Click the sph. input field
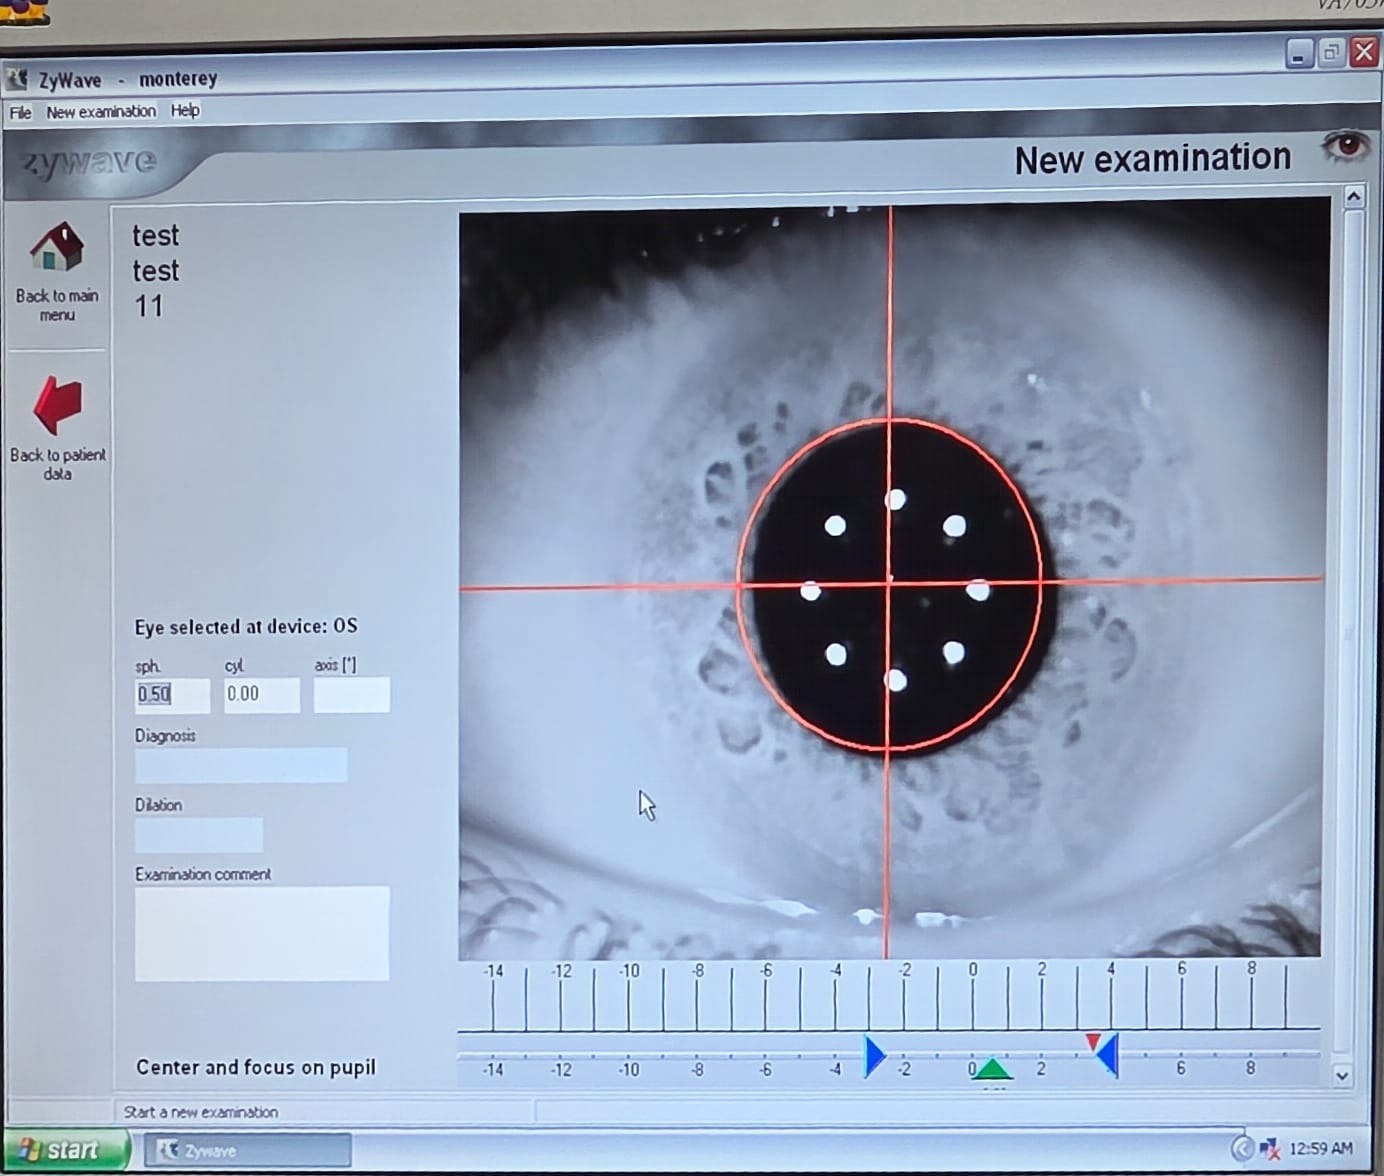Screen dimensions: 1384x1176 172,695
